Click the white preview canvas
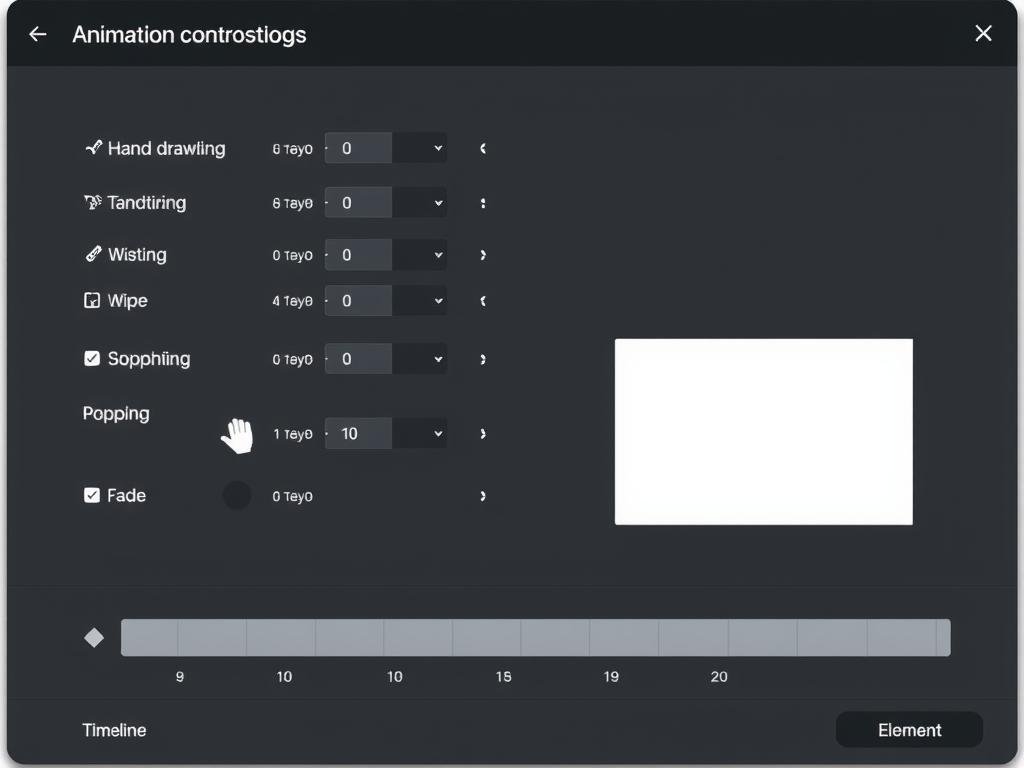This screenshot has height=768, width=1024. (763, 432)
